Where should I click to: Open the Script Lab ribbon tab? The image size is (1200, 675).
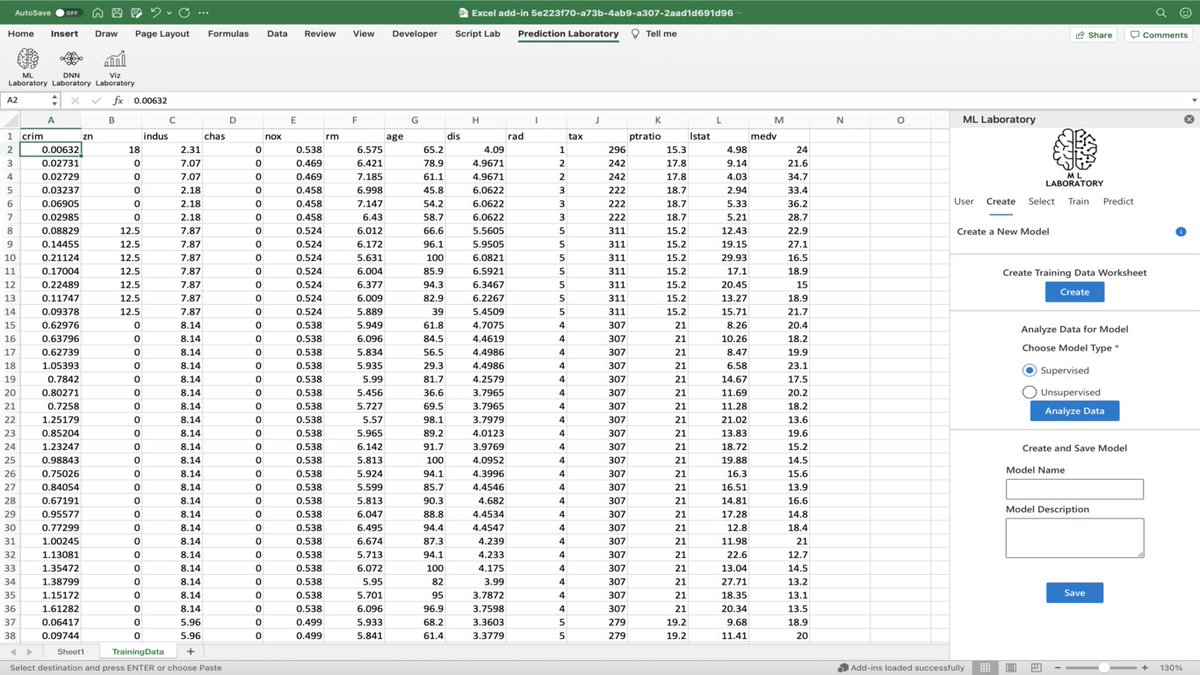coord(478,34)
